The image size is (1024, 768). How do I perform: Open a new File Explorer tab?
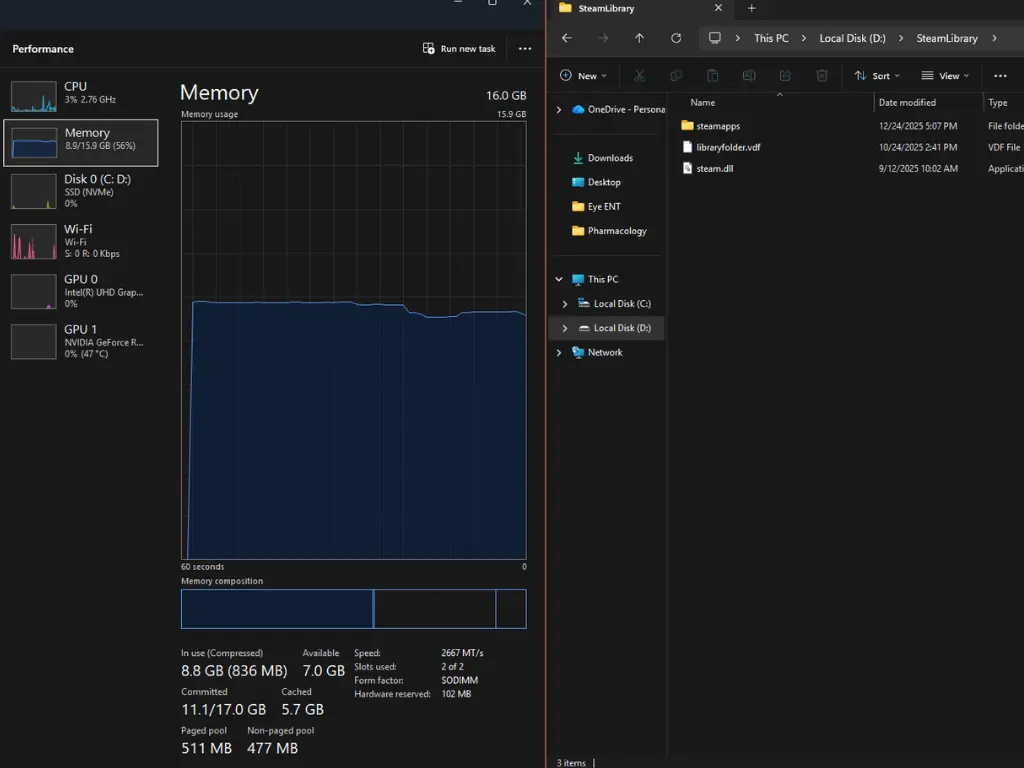coord(751,8)
